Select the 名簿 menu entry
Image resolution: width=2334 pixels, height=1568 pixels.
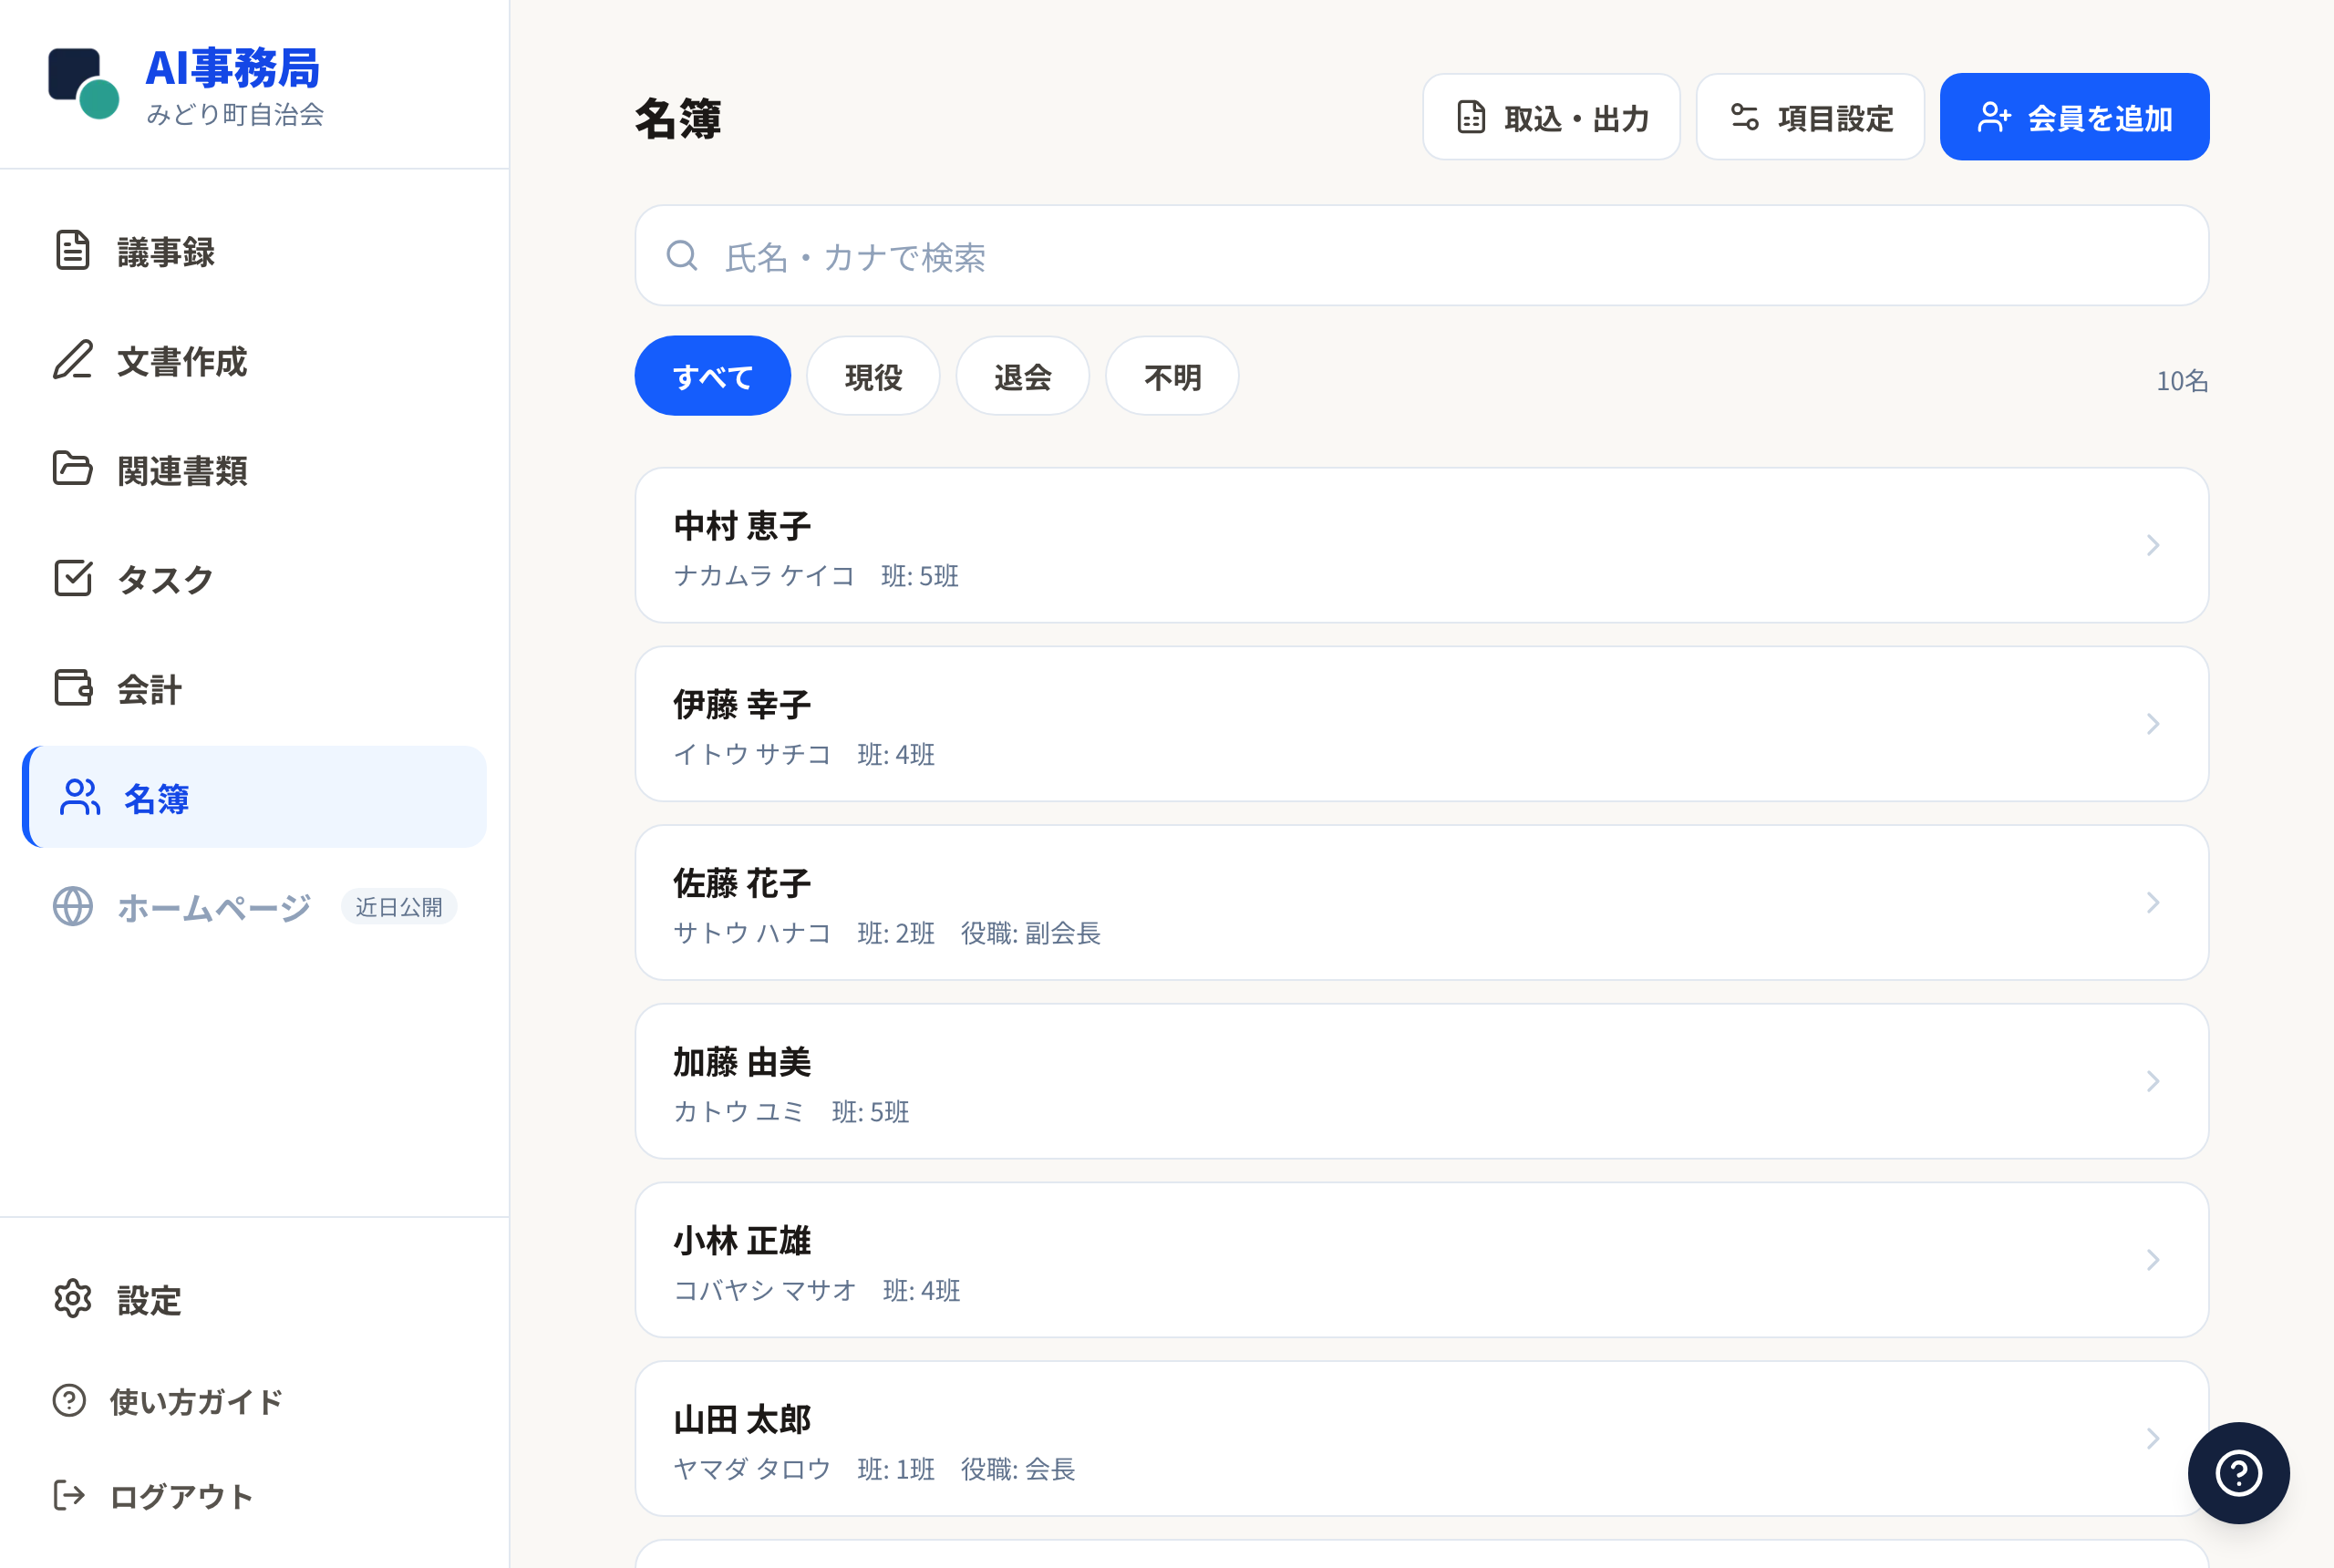coord(254,797)
